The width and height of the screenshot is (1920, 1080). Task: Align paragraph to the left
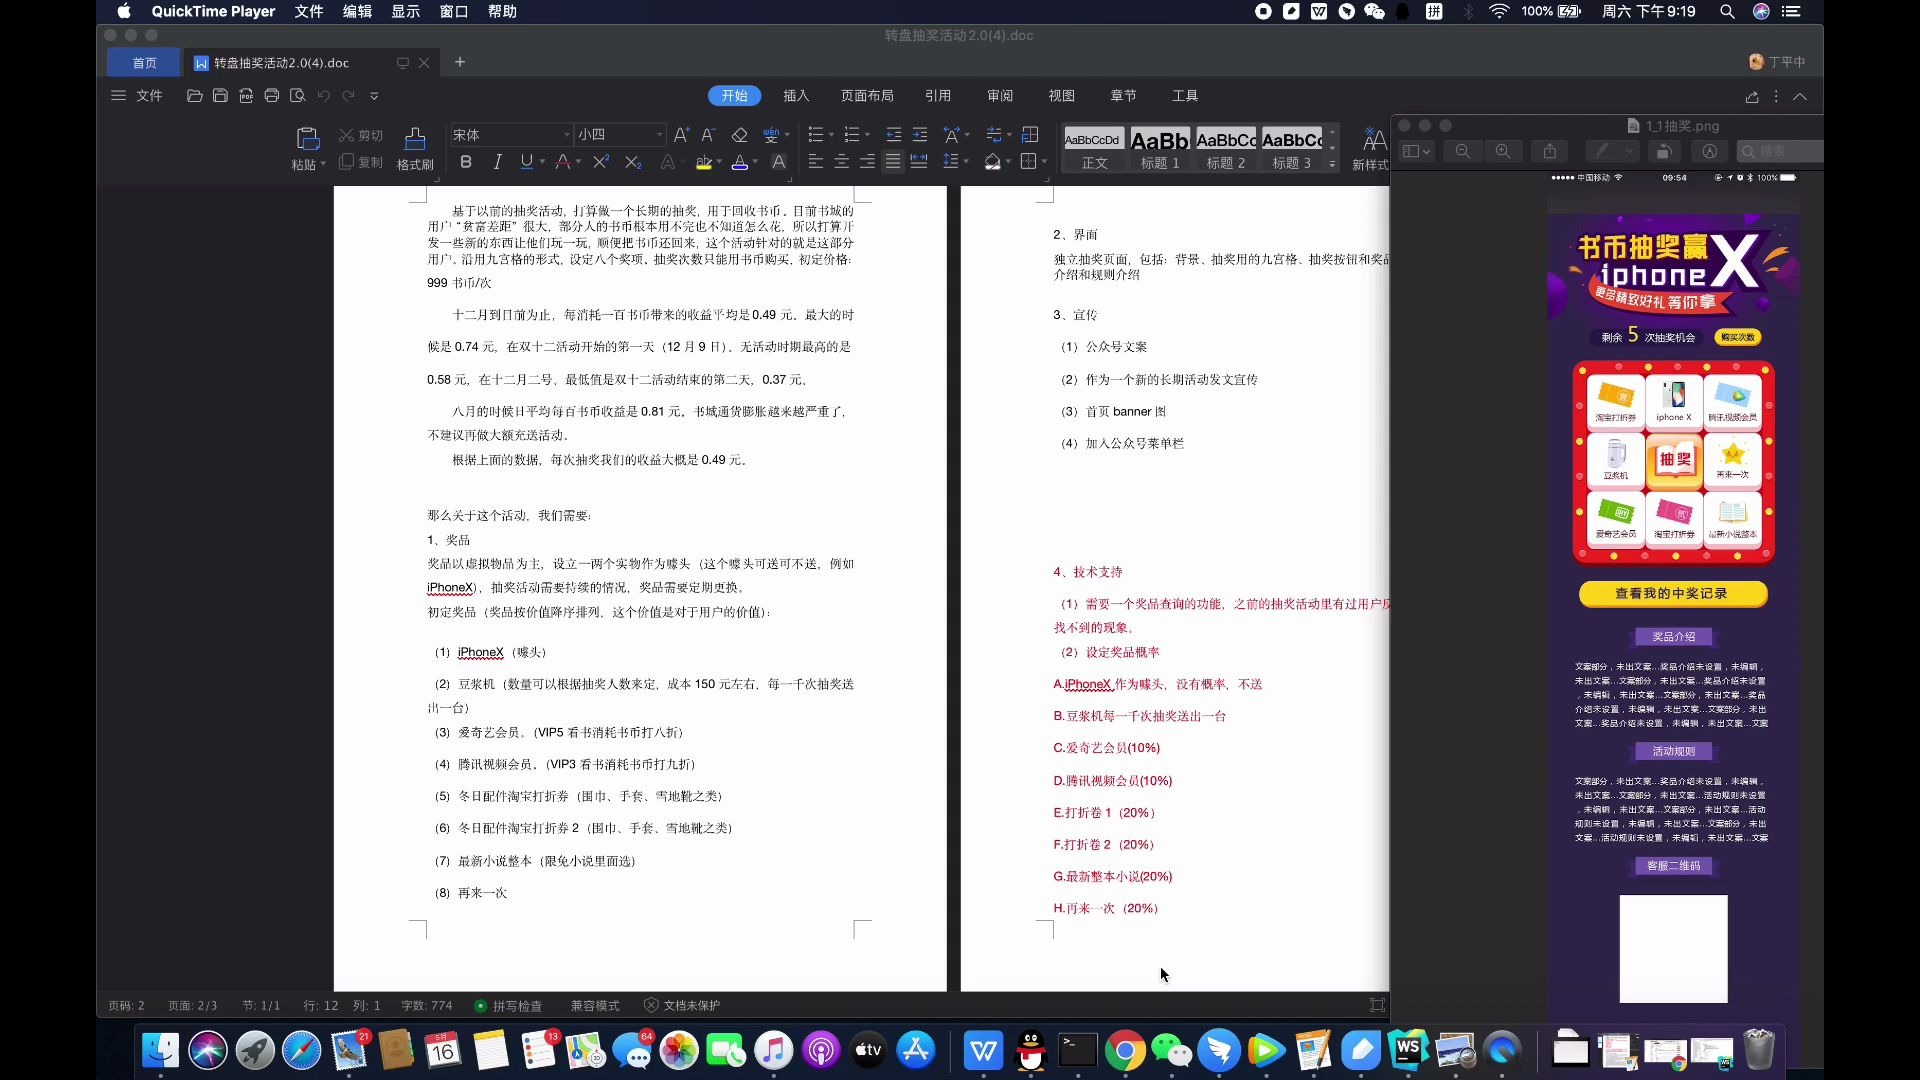click(x=816, y=162)
